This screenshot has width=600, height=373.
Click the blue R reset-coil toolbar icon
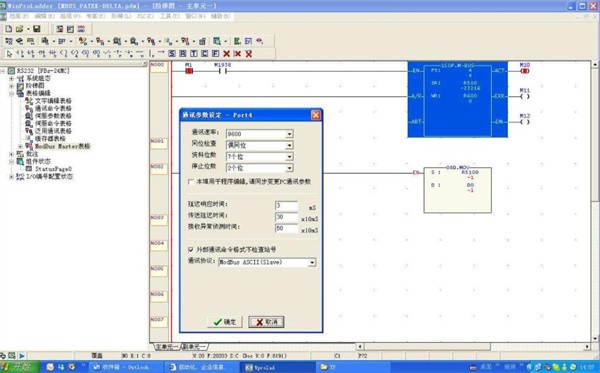click(x=183, y=54)
